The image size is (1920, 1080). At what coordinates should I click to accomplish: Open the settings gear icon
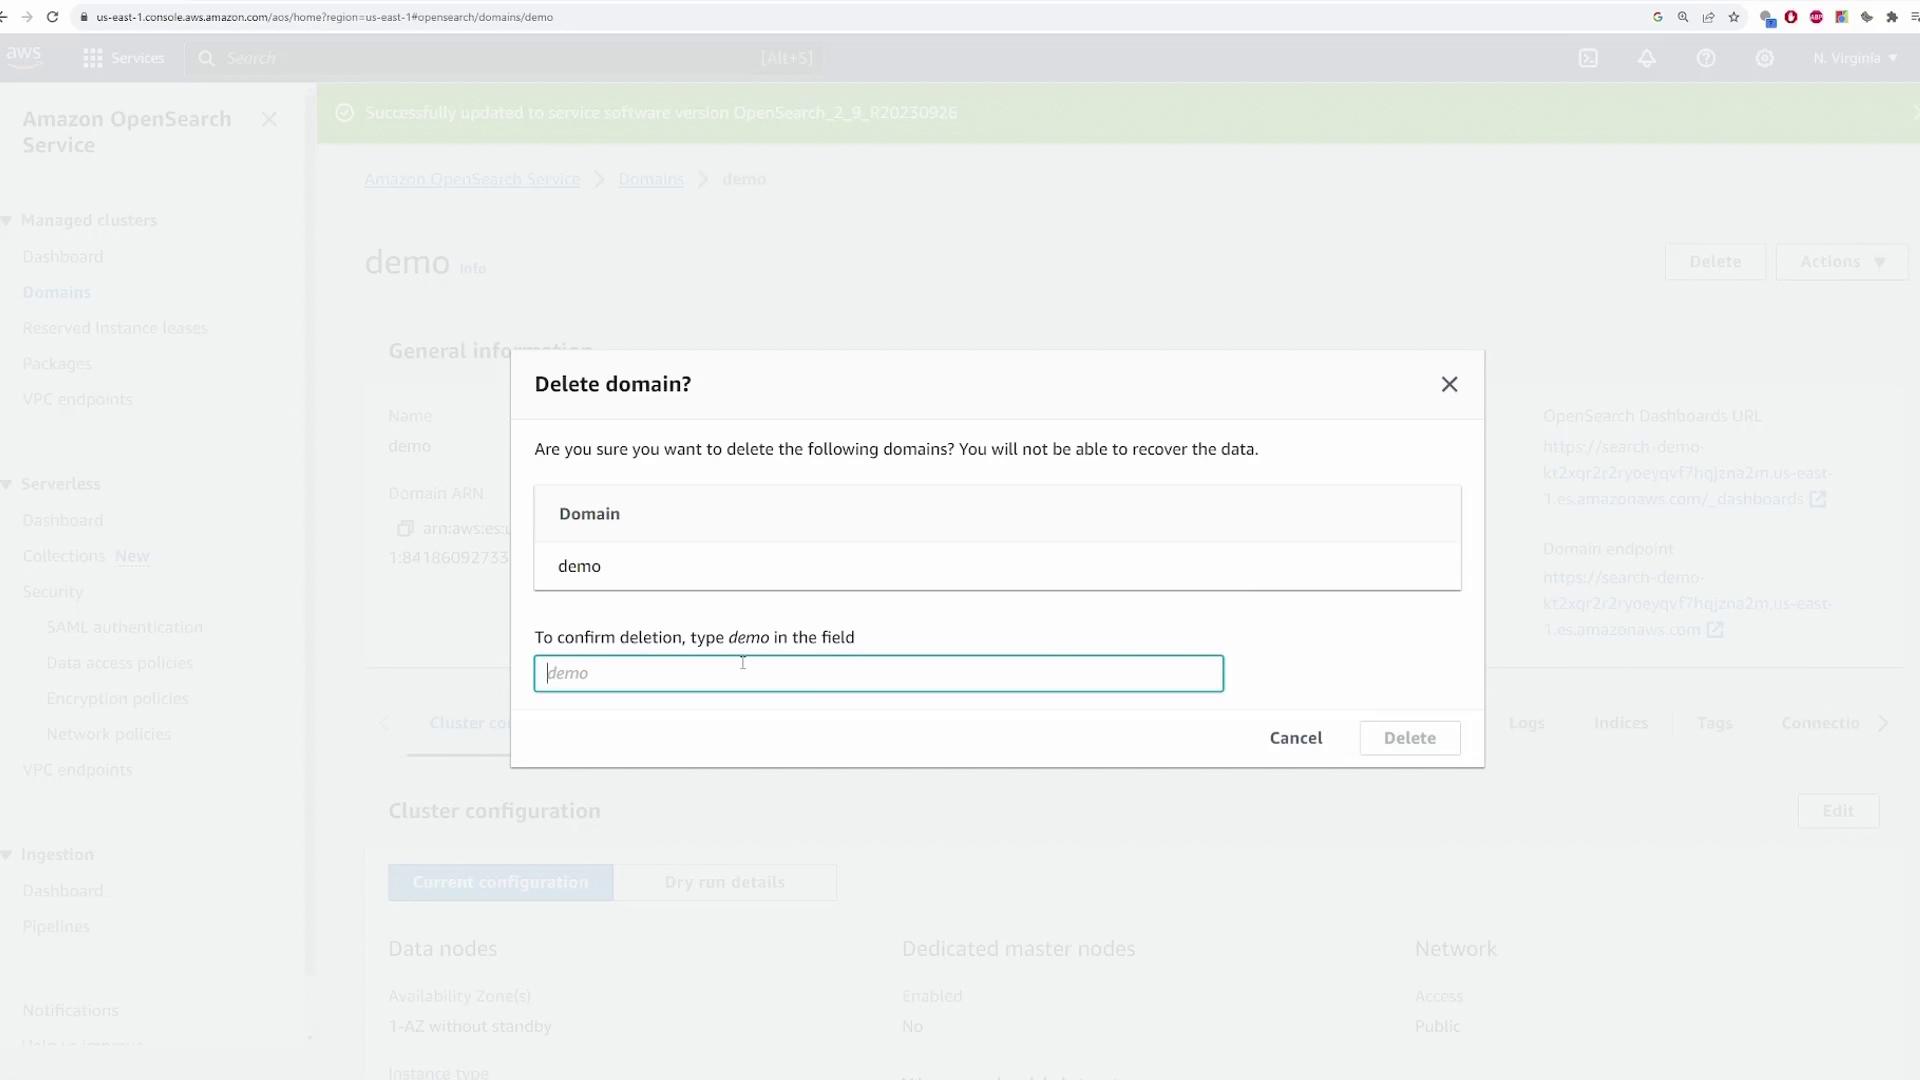pos(1765,58)
